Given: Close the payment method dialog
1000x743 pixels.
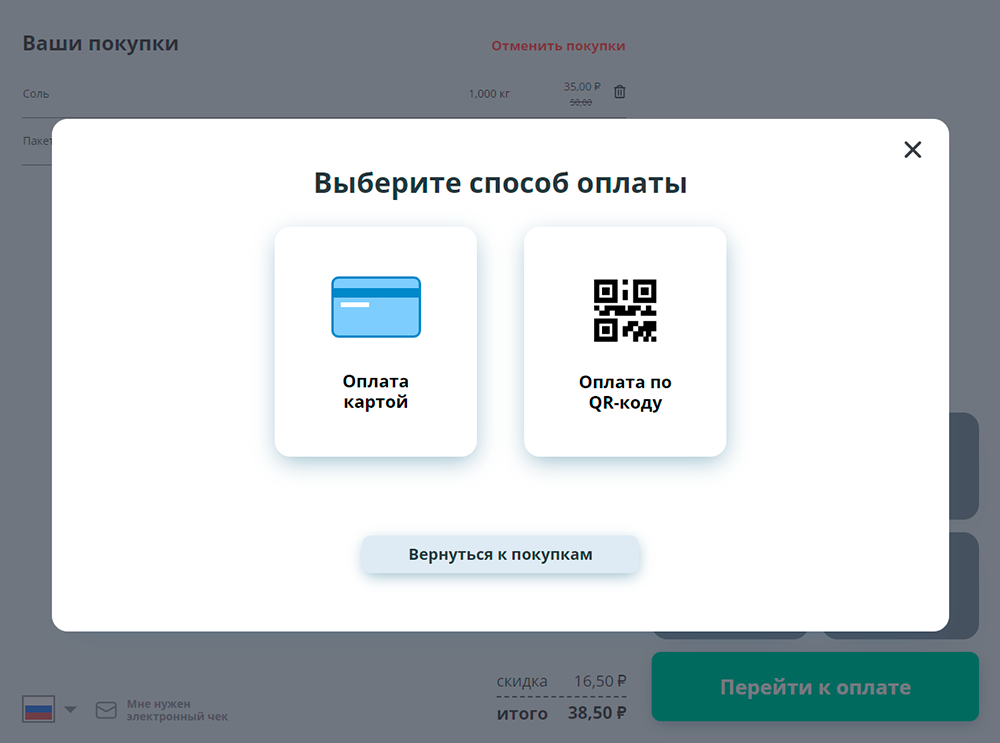Looking at the screenshot, I should [x=913, y=150].
